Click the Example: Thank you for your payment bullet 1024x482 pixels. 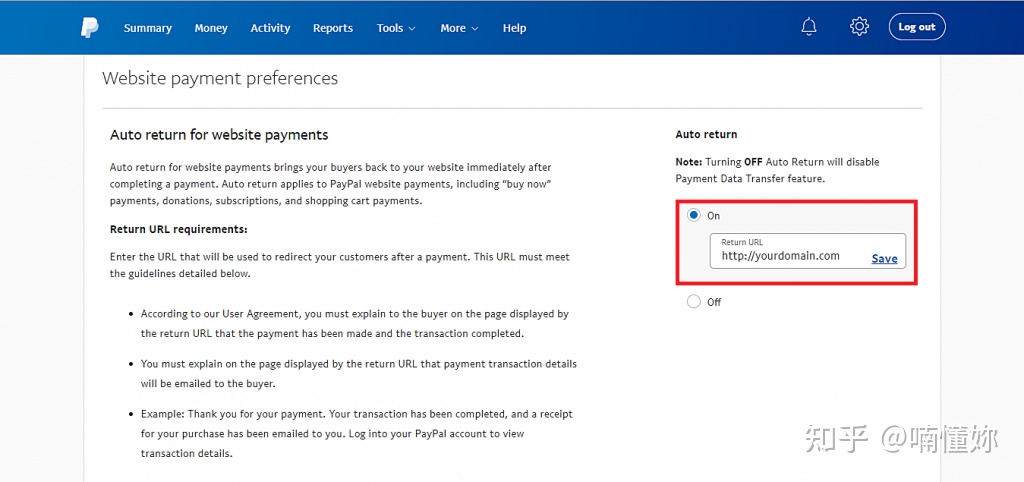[357, 433]
